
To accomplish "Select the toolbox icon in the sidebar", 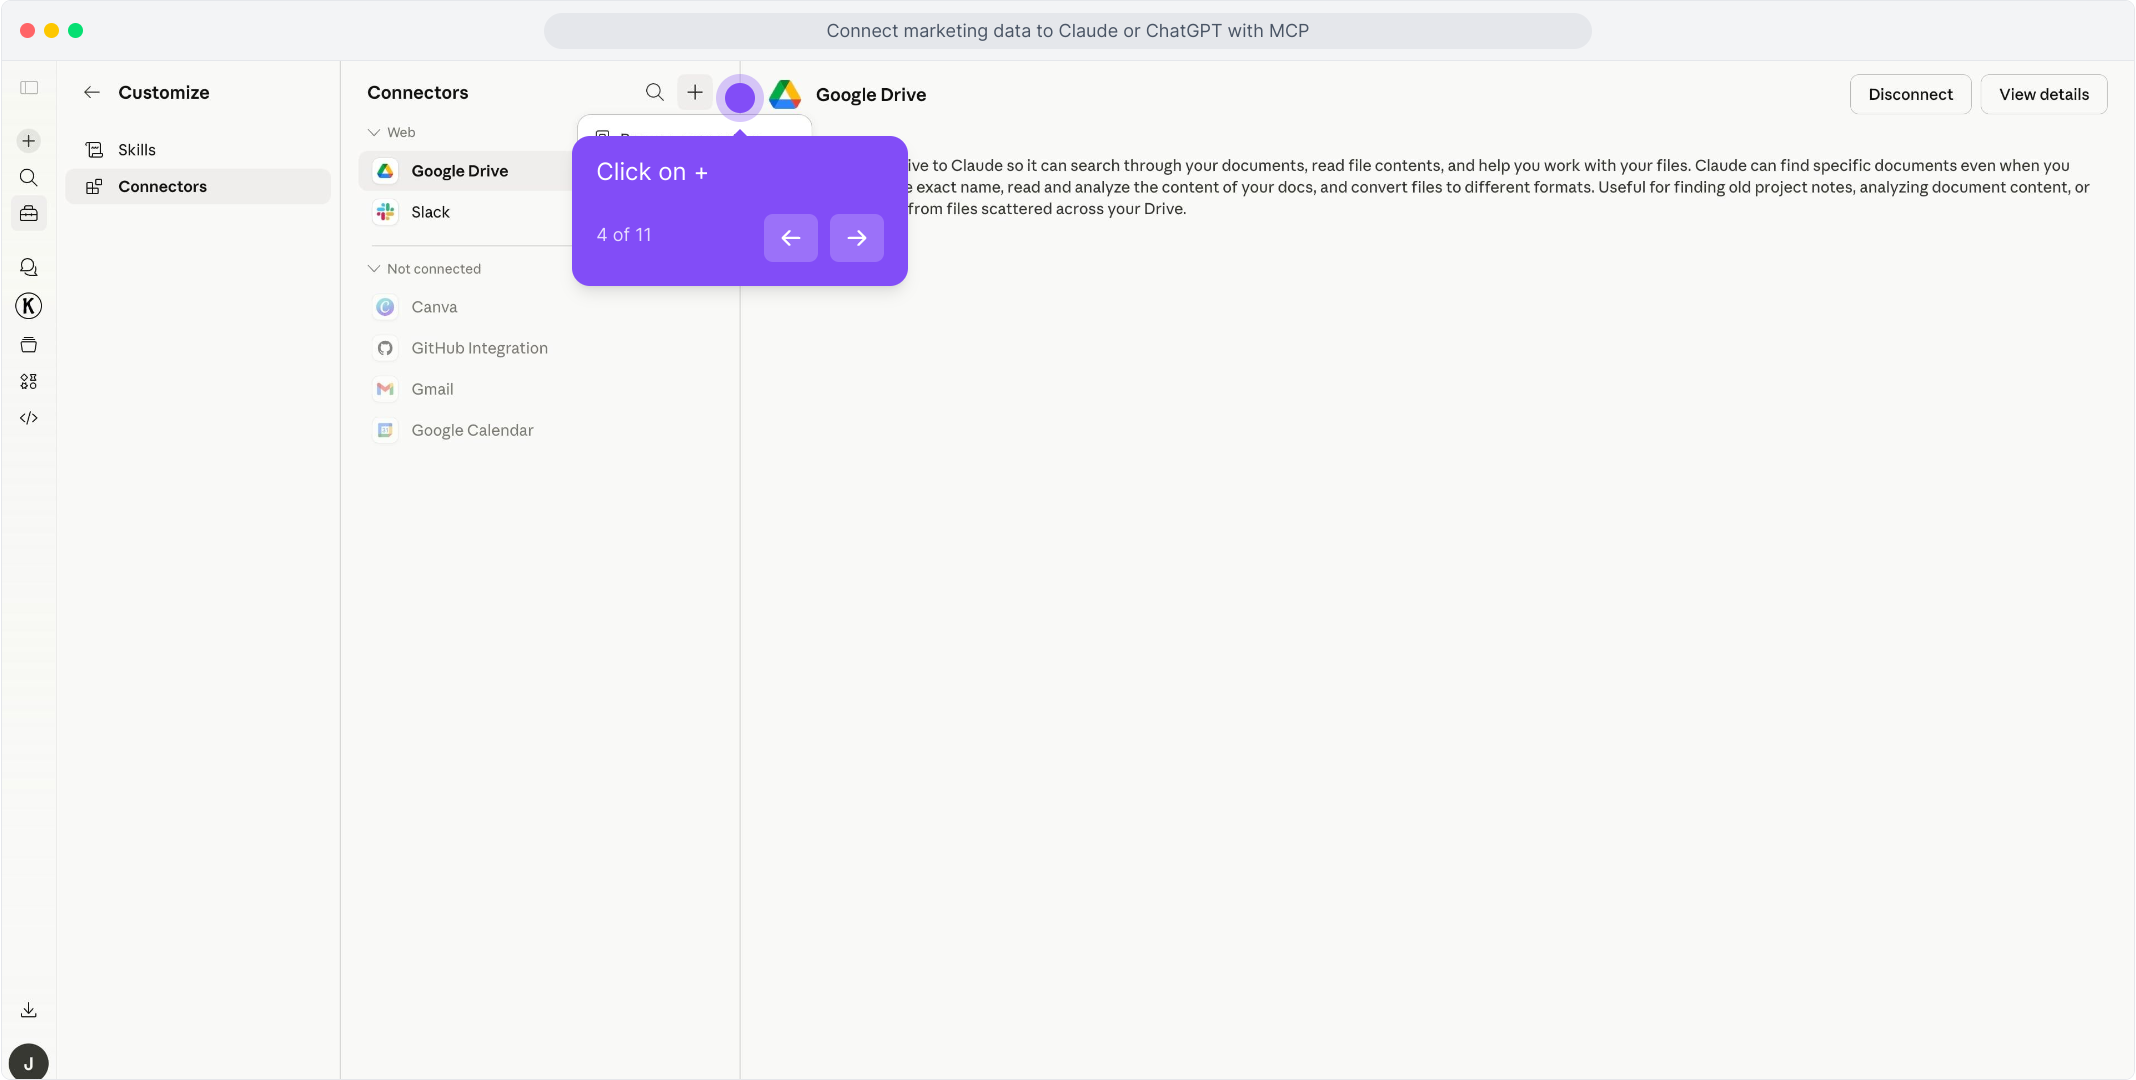I will click(x=28, y=213).
